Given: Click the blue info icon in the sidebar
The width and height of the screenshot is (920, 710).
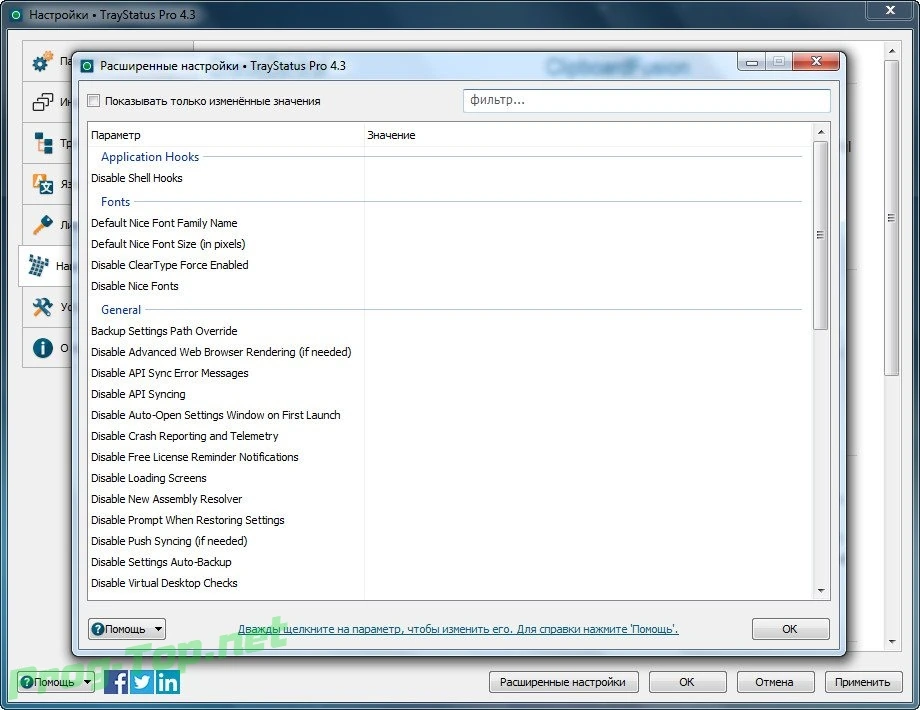Looking at the screenshot, I should (43, 347).
